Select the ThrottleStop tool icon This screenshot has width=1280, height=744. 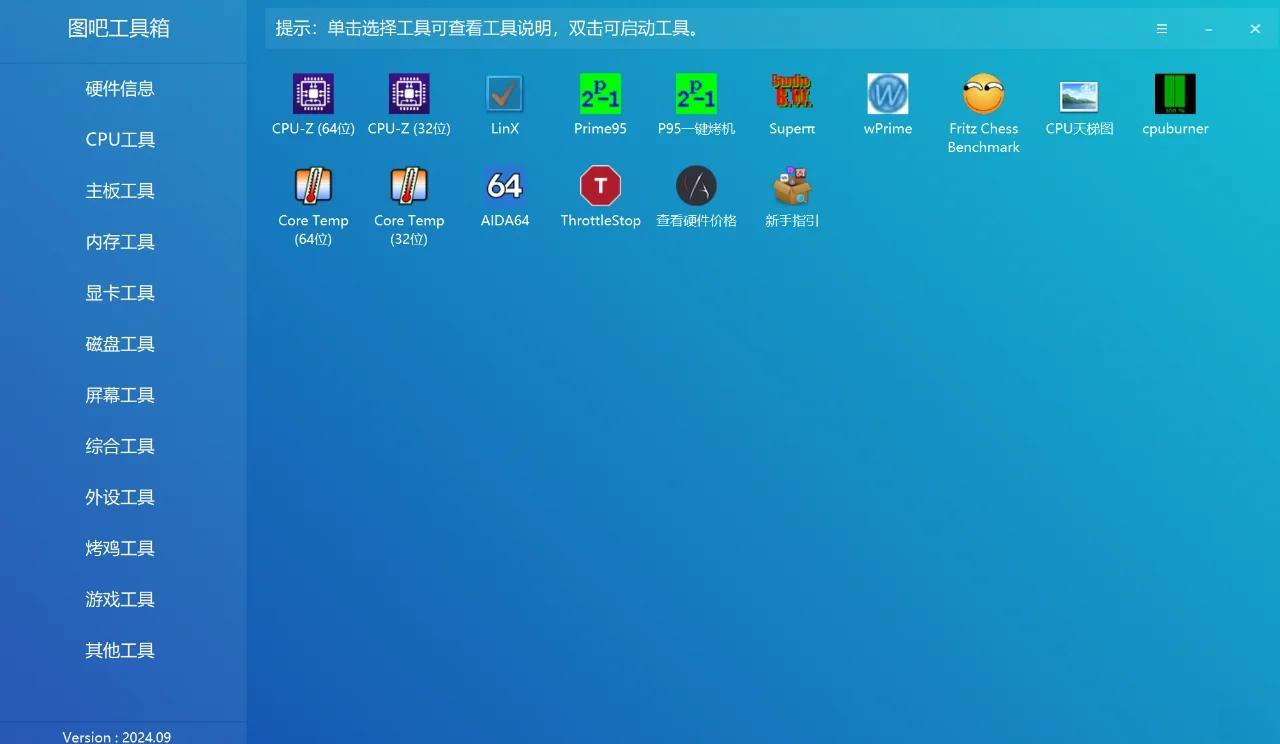[x=600, y=186]
